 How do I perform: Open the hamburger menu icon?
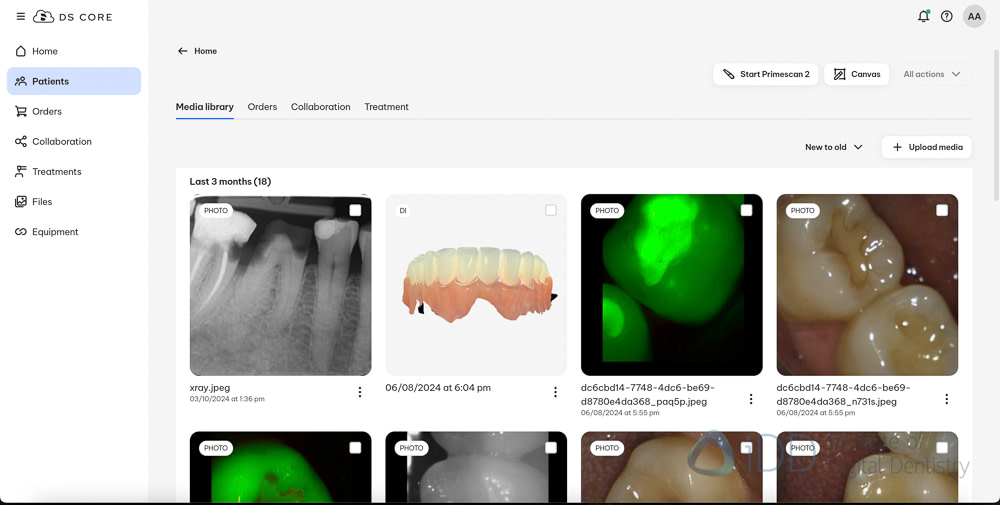tap(20, 17)
